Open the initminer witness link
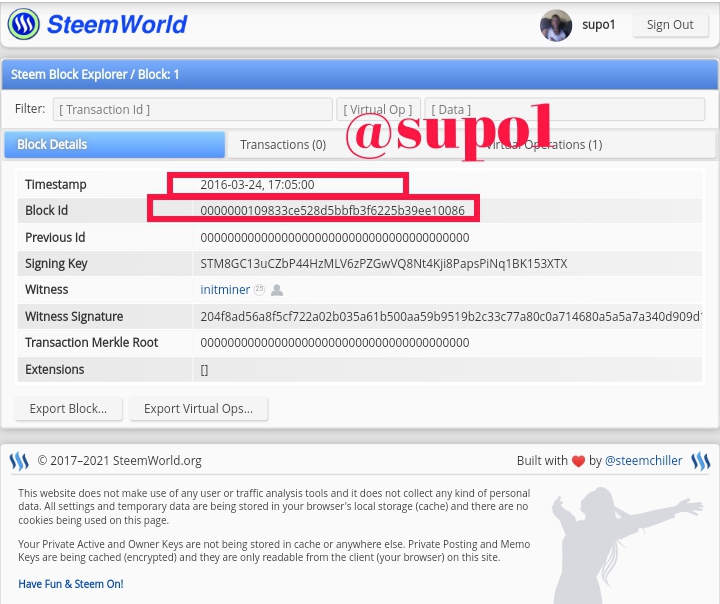Viewport: 720px width, 604px height. click(225, 290)
